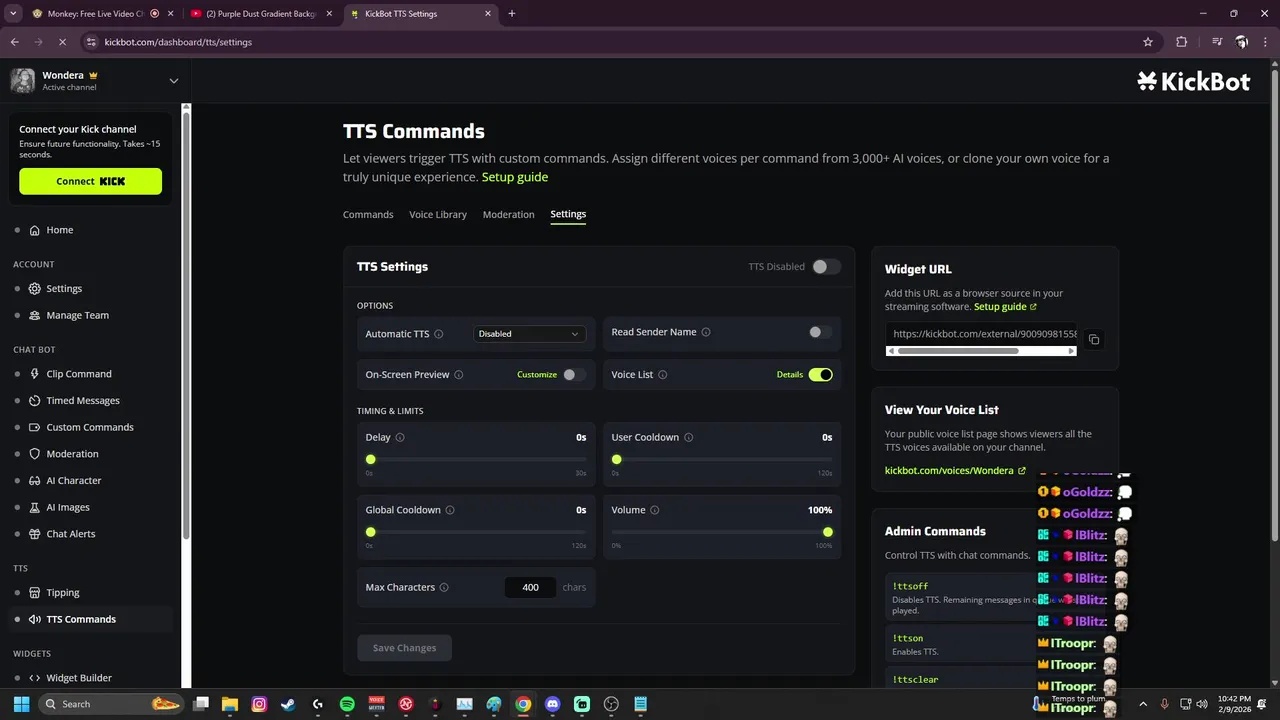
Task: Disable the Voice List toggle
Action: [x=820, y=375]
